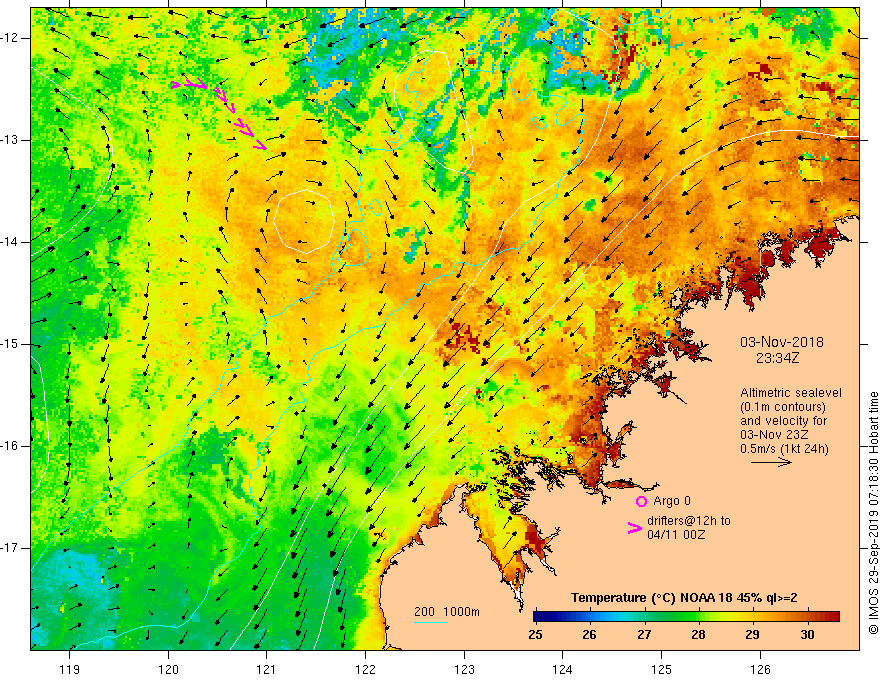Click the -16 latitude axis label

coord(10,446)
